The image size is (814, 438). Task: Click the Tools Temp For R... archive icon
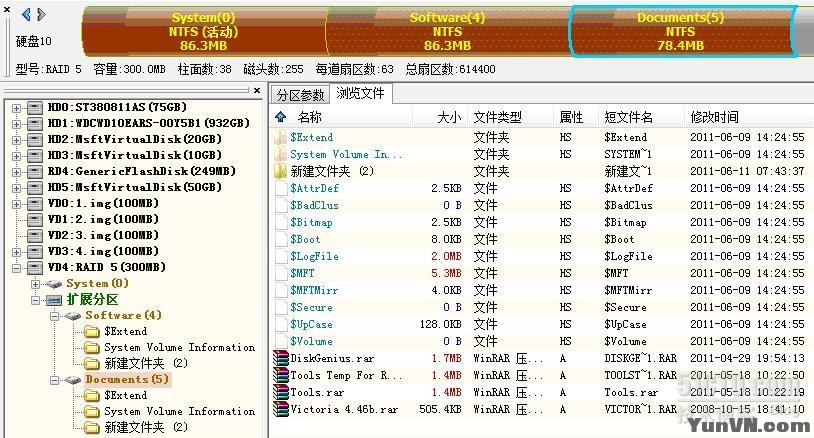click(281, 375)
